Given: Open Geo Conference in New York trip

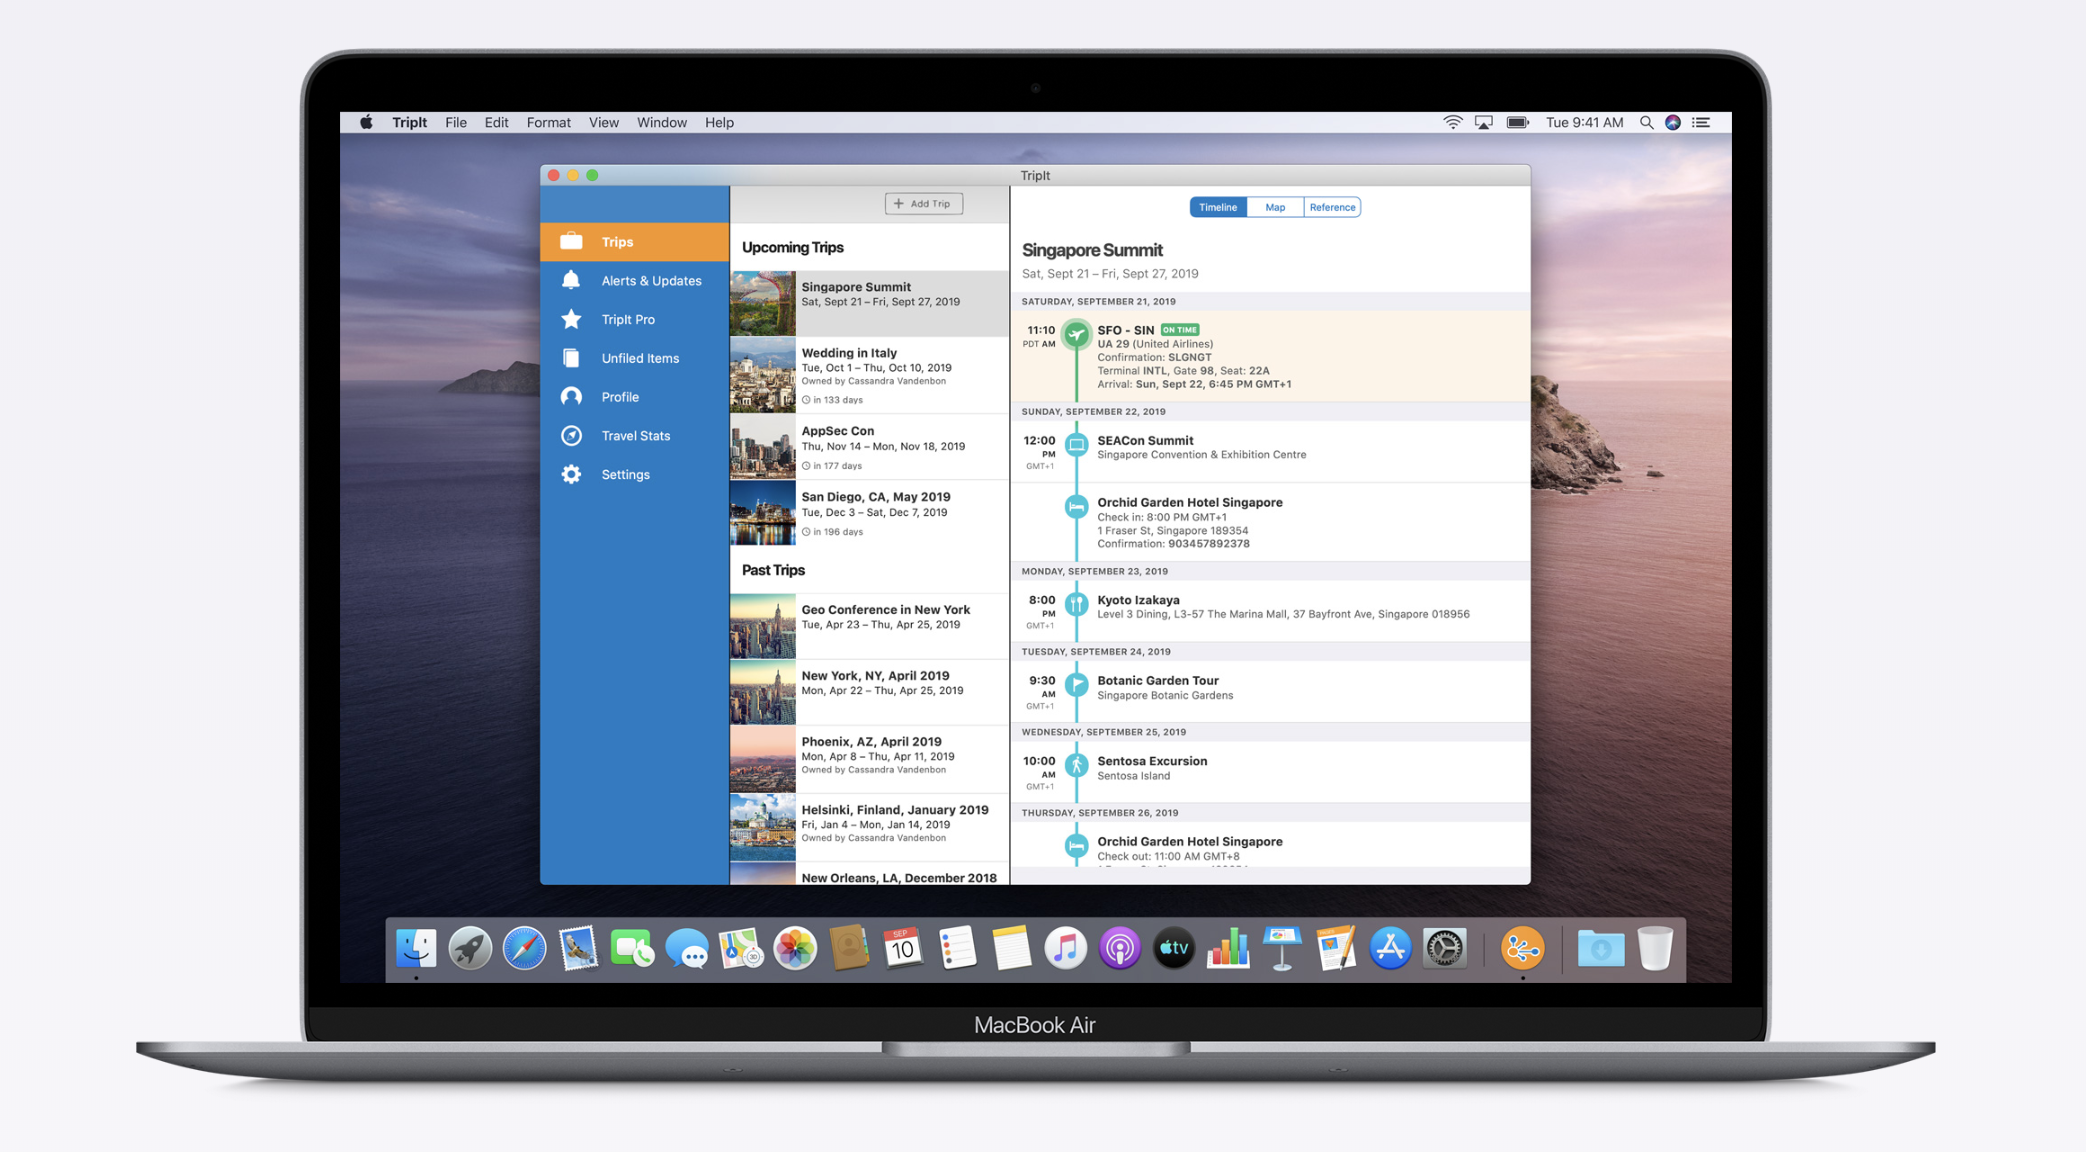Looking at the screenshot, I should 869,626.
